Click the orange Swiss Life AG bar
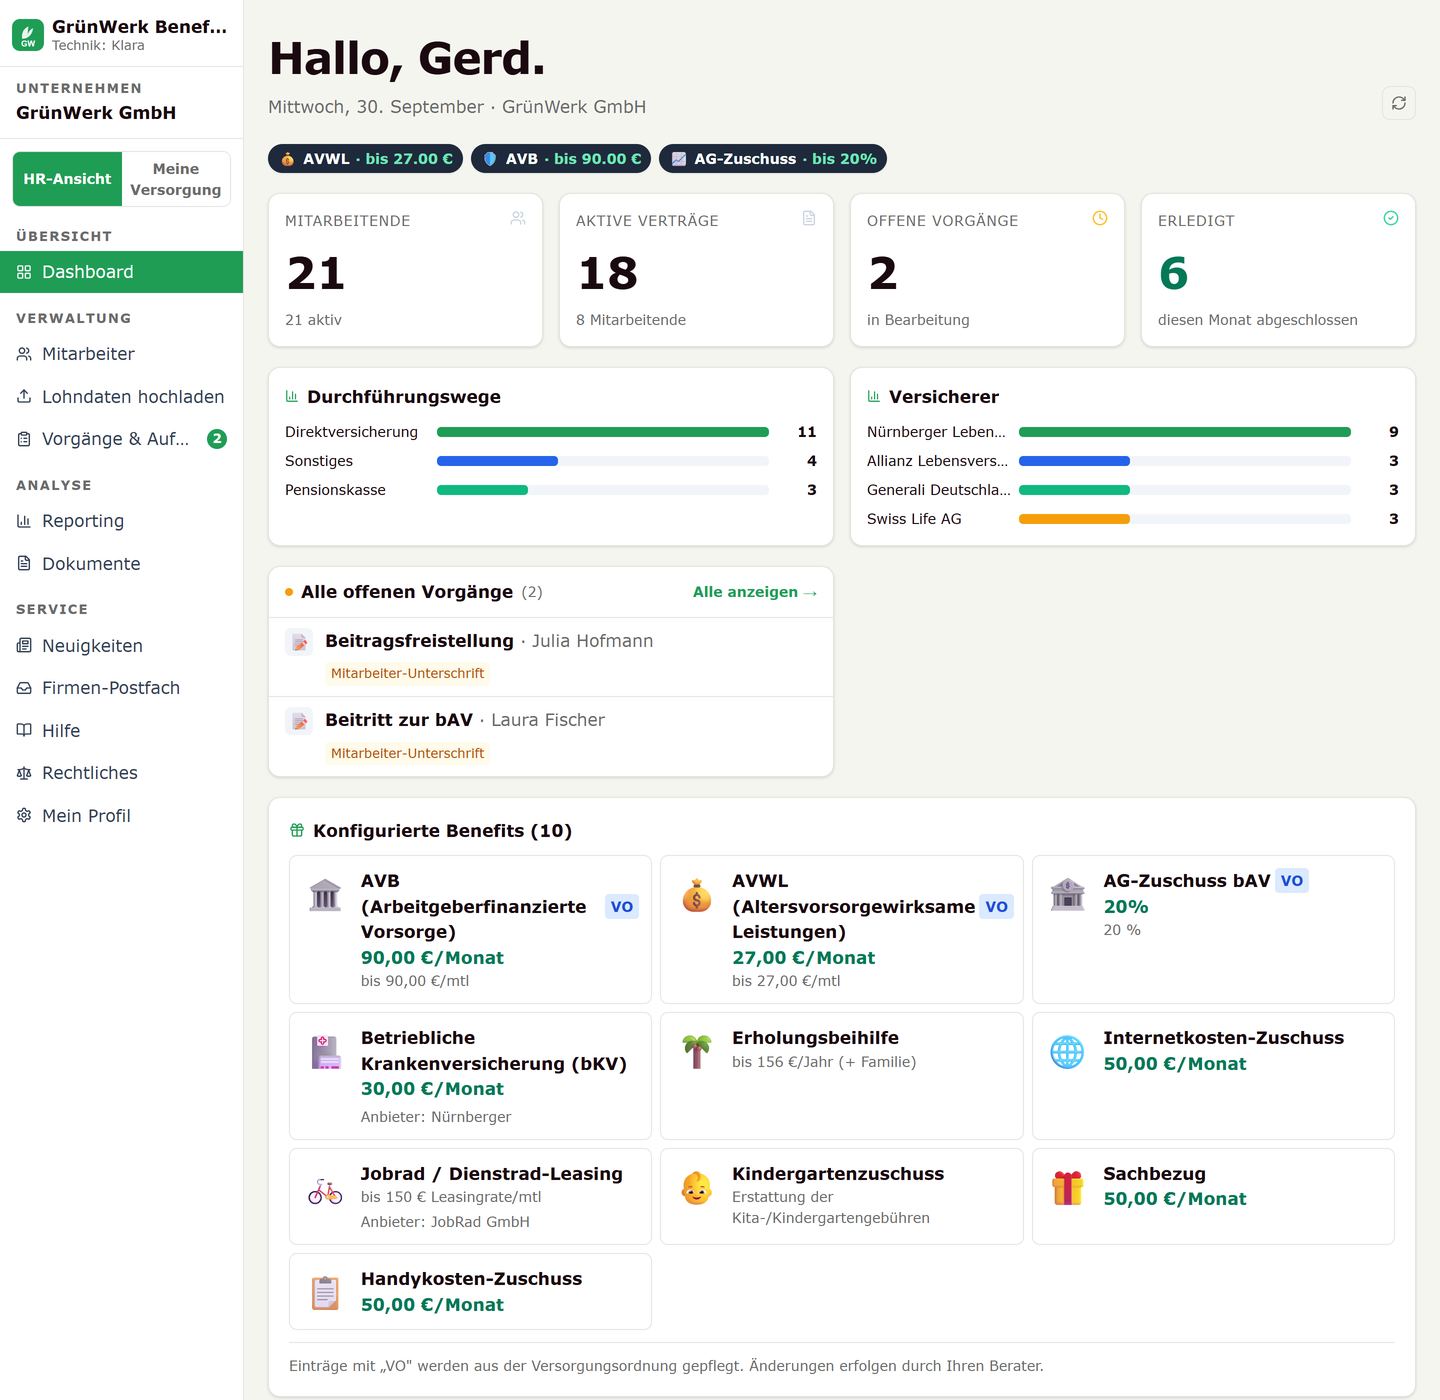This screenshot has height=1400, width=1440. point(1074,519)
